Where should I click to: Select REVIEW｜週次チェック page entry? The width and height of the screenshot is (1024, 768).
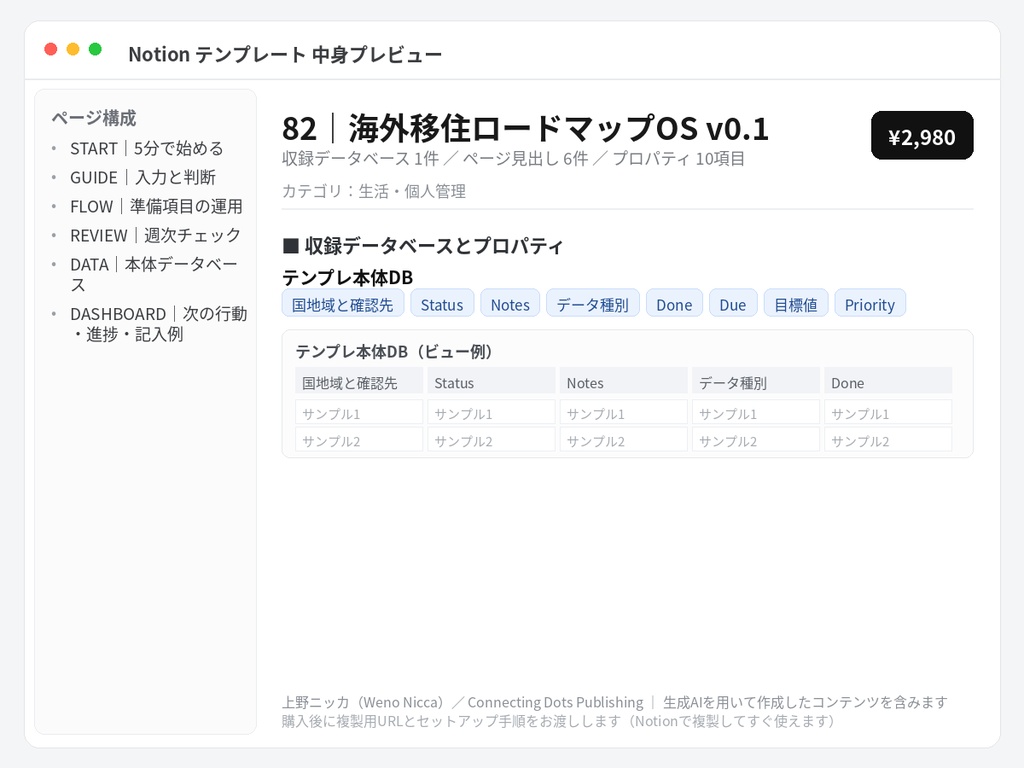(x=155, y=235)
